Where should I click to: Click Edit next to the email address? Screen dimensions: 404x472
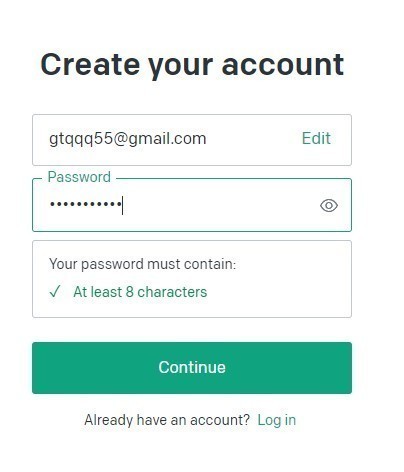click(316, 138)
